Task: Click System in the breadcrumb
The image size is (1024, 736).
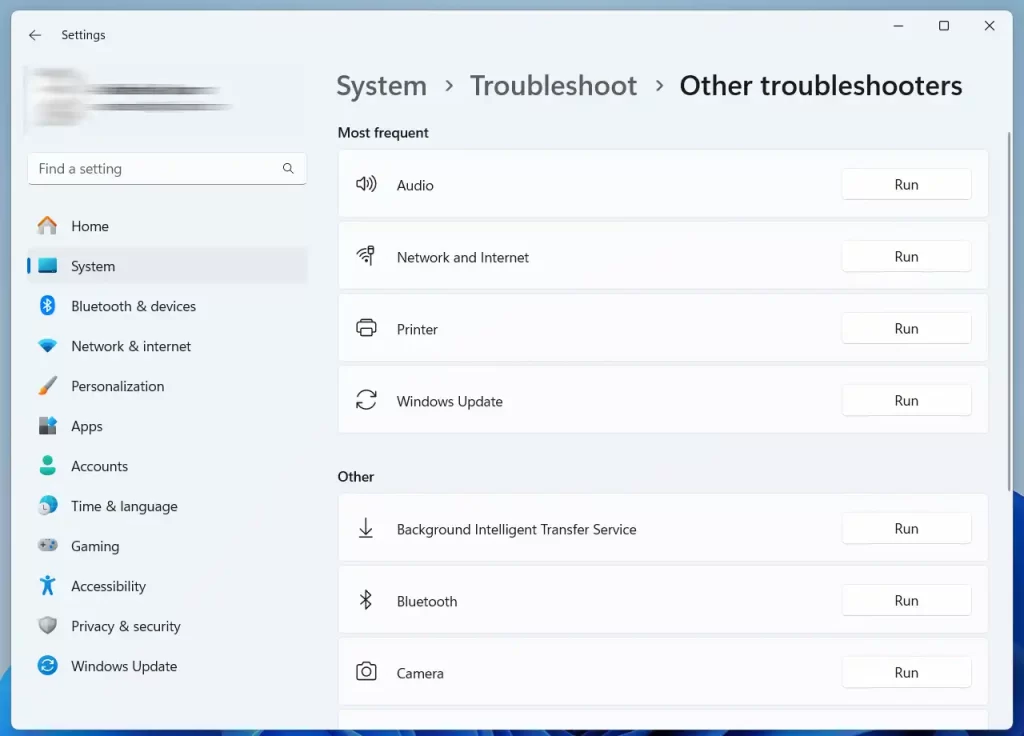Action: 381,86
